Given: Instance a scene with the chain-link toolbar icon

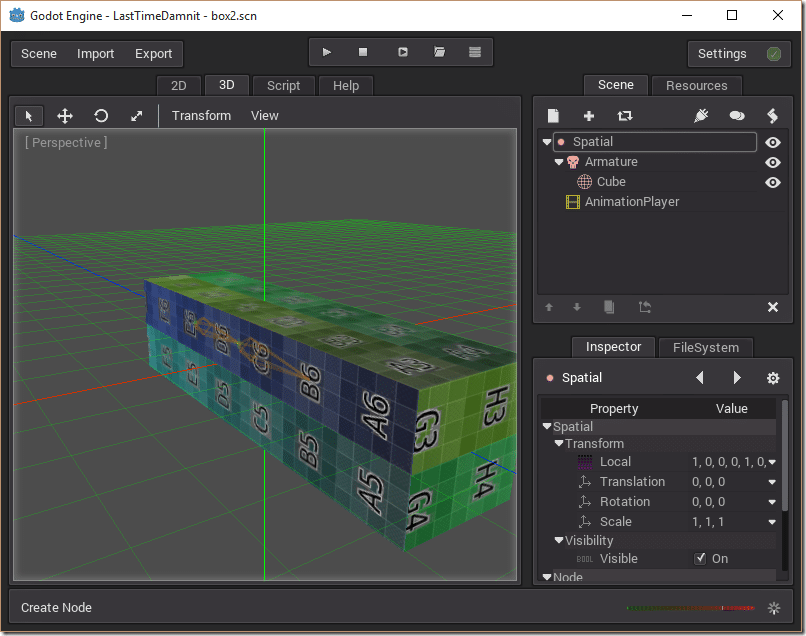Looking at the screenshot, I should pyautogui.click(x=625, y=115).
